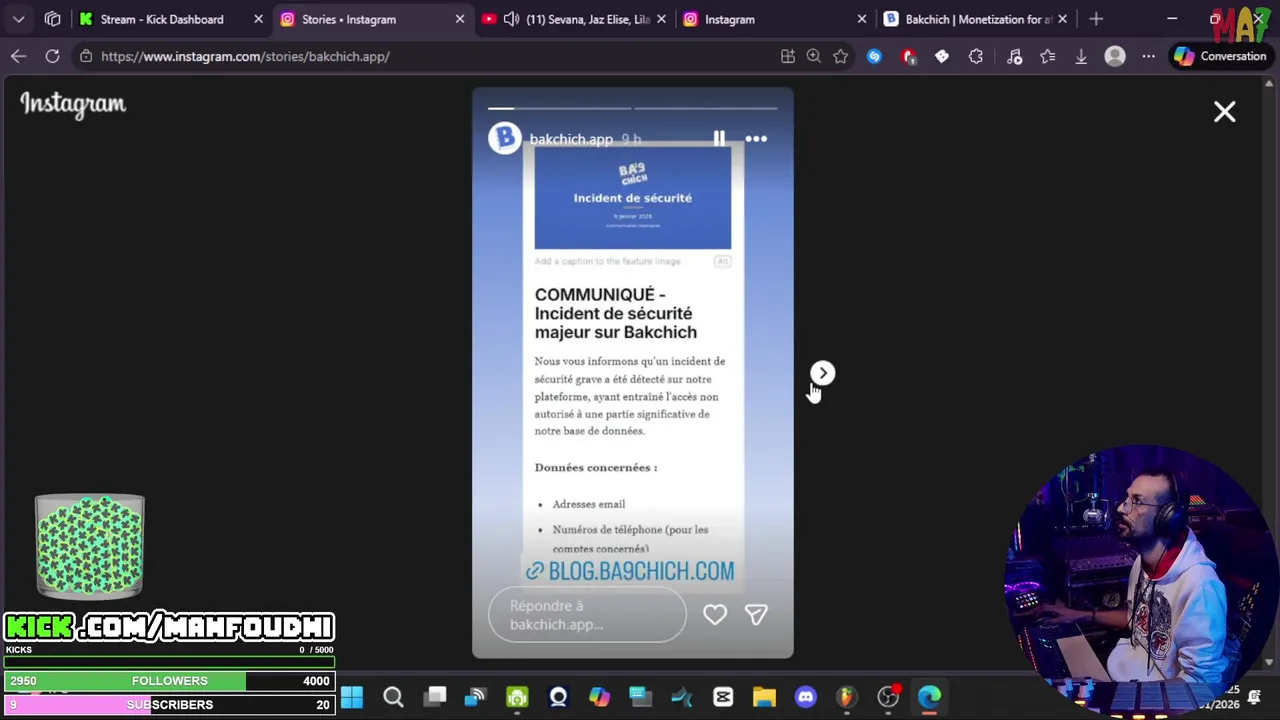
Task: Click the Répondre à bakchich.app reply field
Action: click(x=587, y=615)
